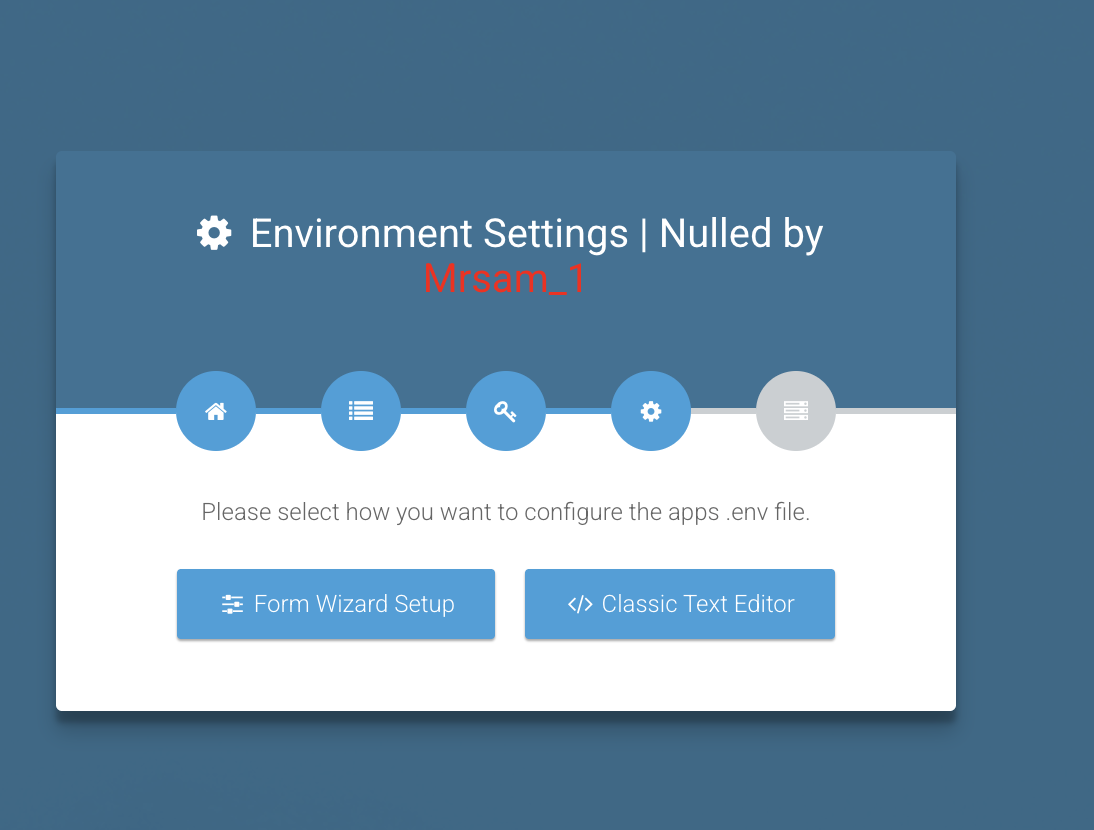The width and height of the screenshot is (1094, 830).
Task: Click the code brackets icon in Classic Text Editor
Action: (580, 604)
